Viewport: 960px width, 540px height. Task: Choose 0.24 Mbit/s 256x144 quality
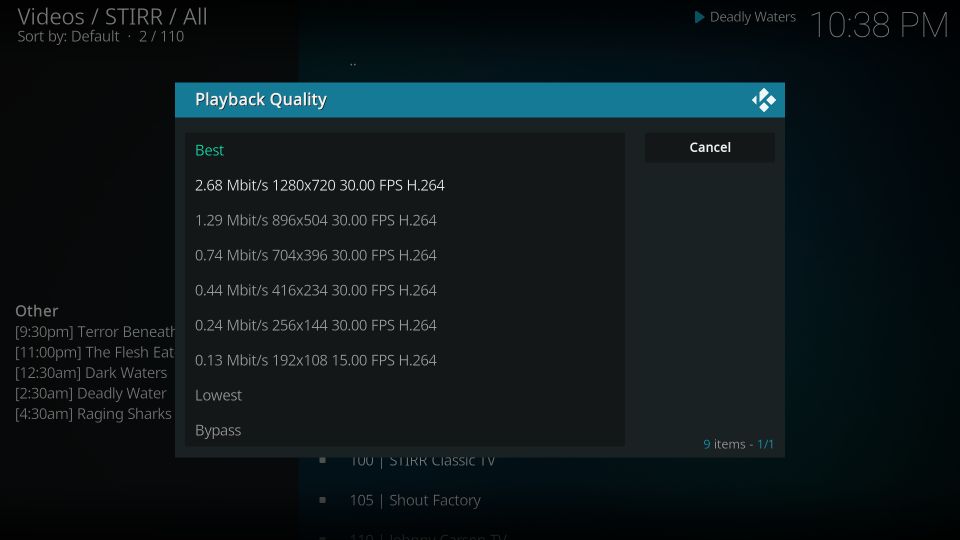coord(405,324)
